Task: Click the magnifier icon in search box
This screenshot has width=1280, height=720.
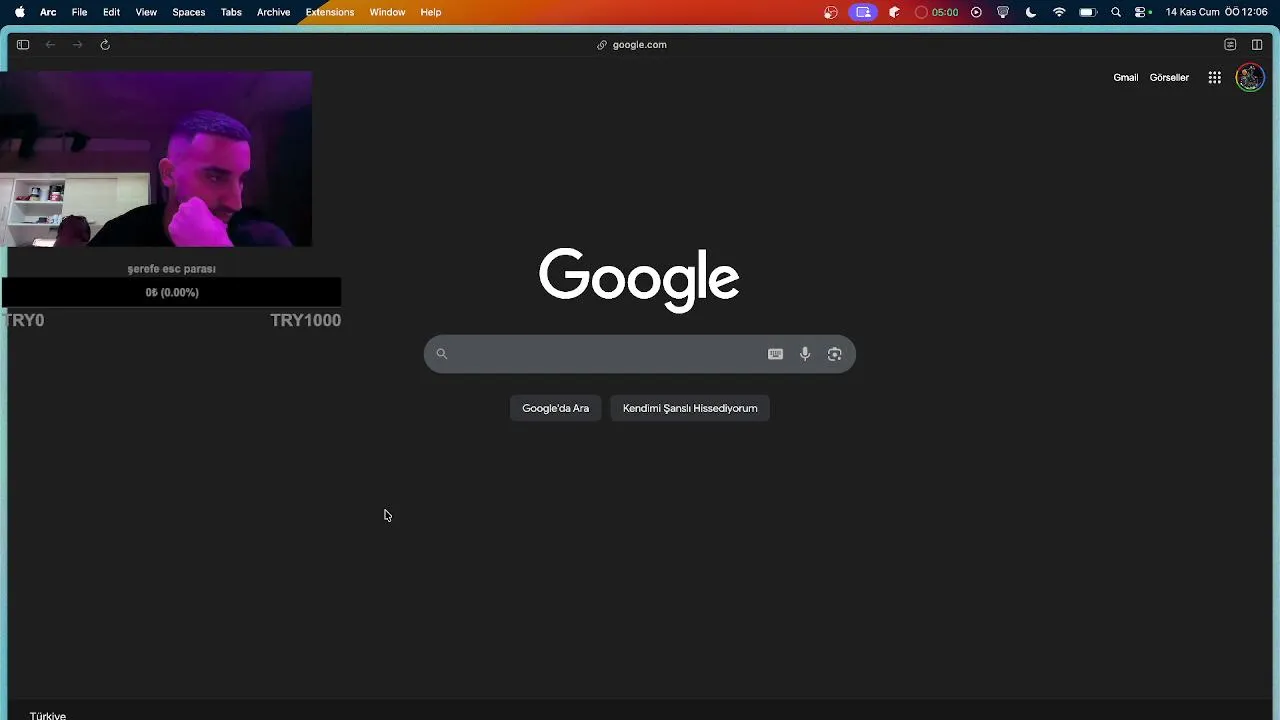Action: (x=441, y=354)
